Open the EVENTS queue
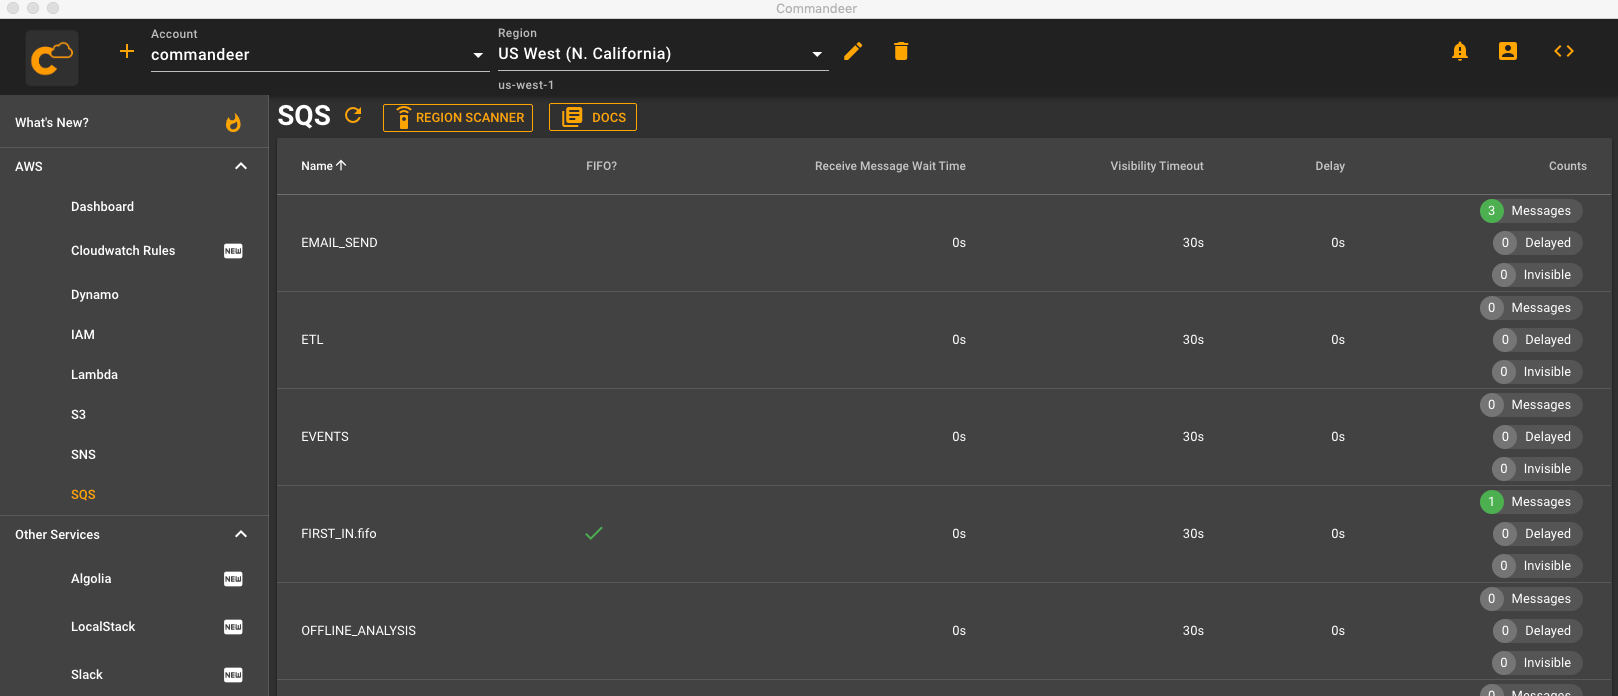1618x696 pixels. coord(325,437)
